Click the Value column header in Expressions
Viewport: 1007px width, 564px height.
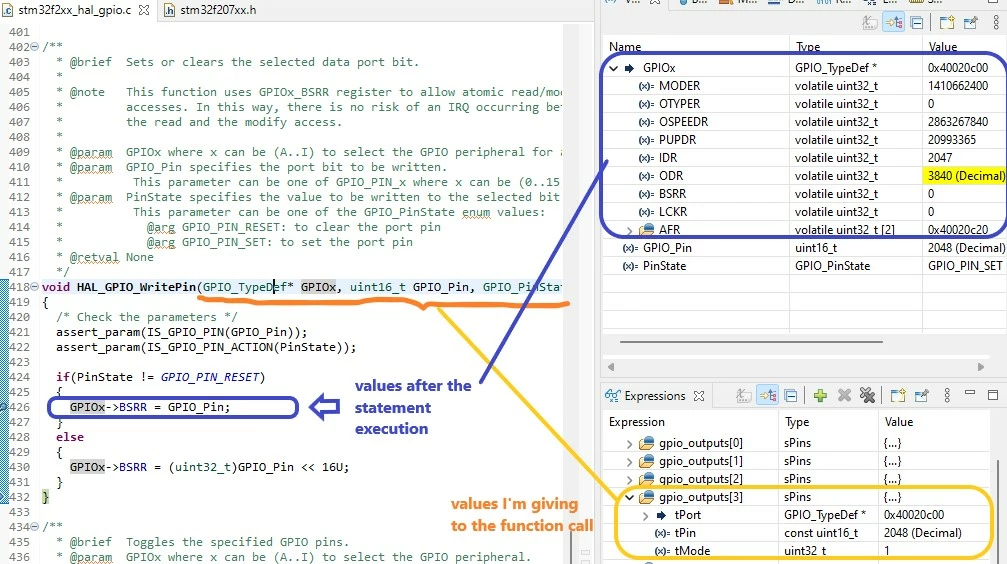coord(898,422)
